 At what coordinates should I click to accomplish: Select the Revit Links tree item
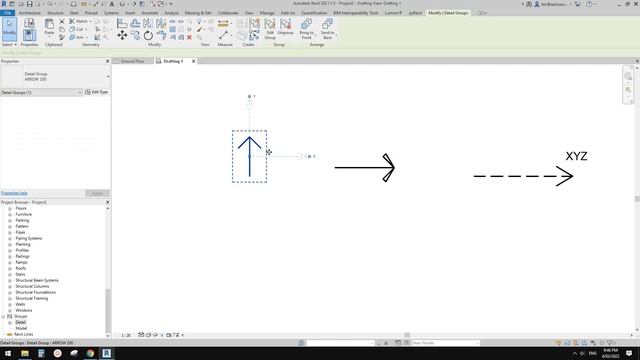click(23, 334)
